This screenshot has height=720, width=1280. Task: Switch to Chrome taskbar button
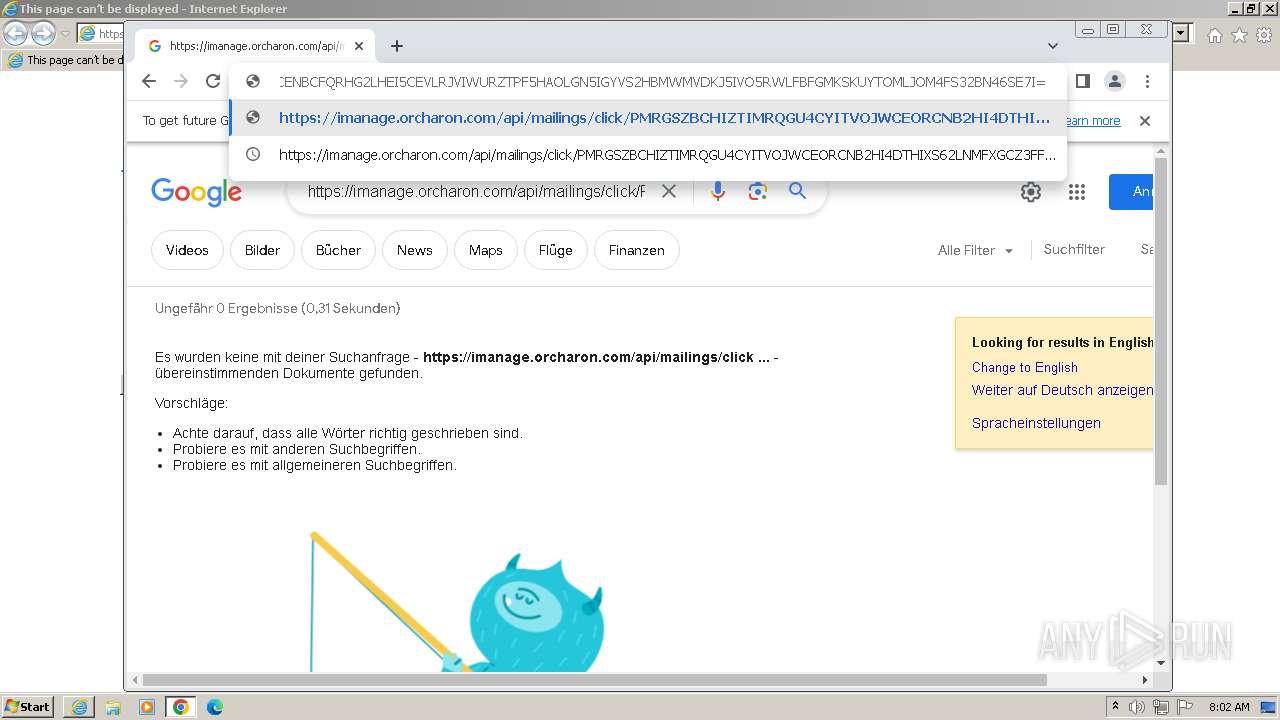(x=181, y=707)
